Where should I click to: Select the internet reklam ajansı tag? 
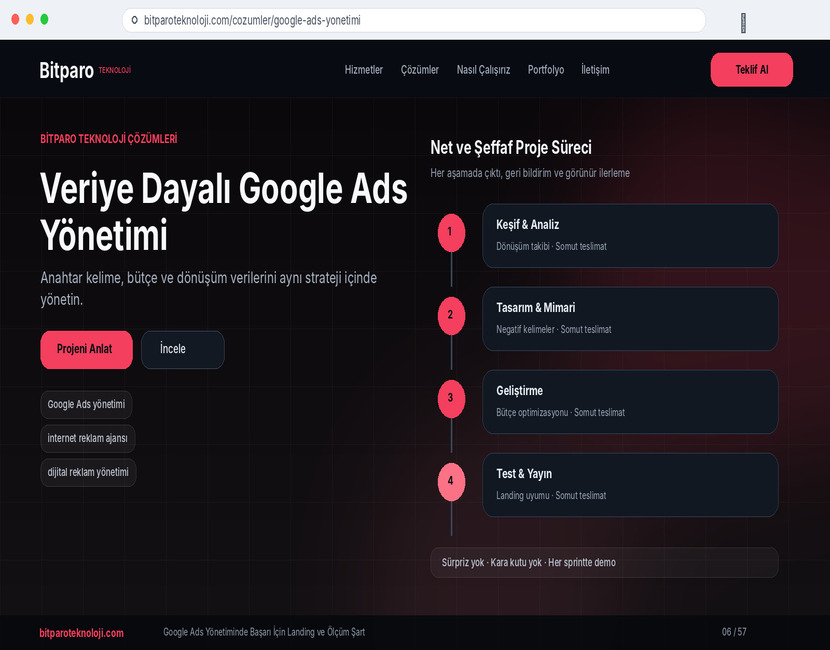pyautogui.click(x=88, y=438)
